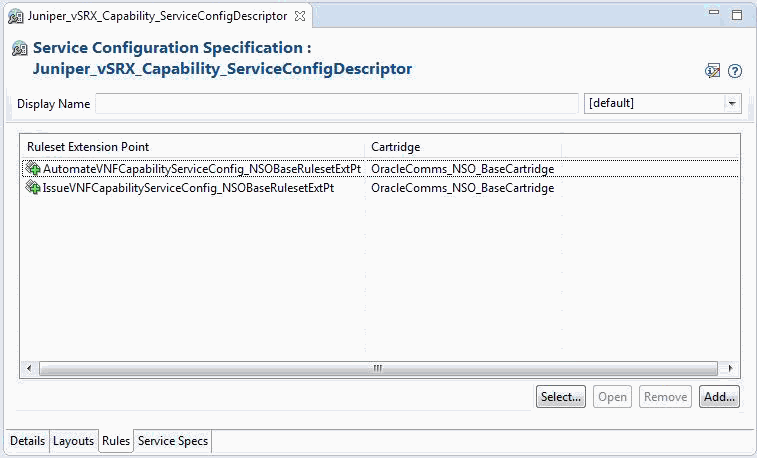Viewport: 757px width, 458px height.
Task: Click the horizontal scrollbar right arrow
Action: [x=730, y=369]
